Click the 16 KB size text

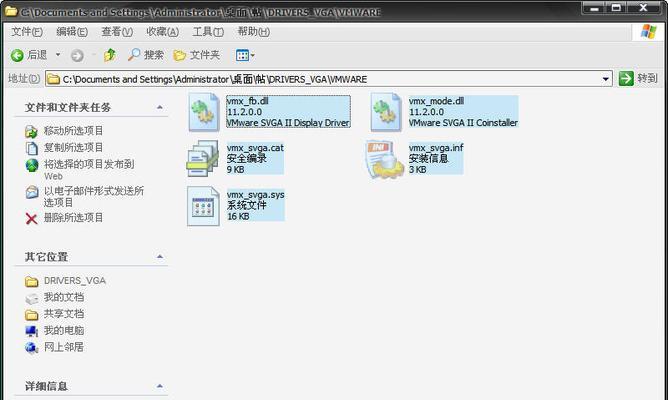coord(238,216)
